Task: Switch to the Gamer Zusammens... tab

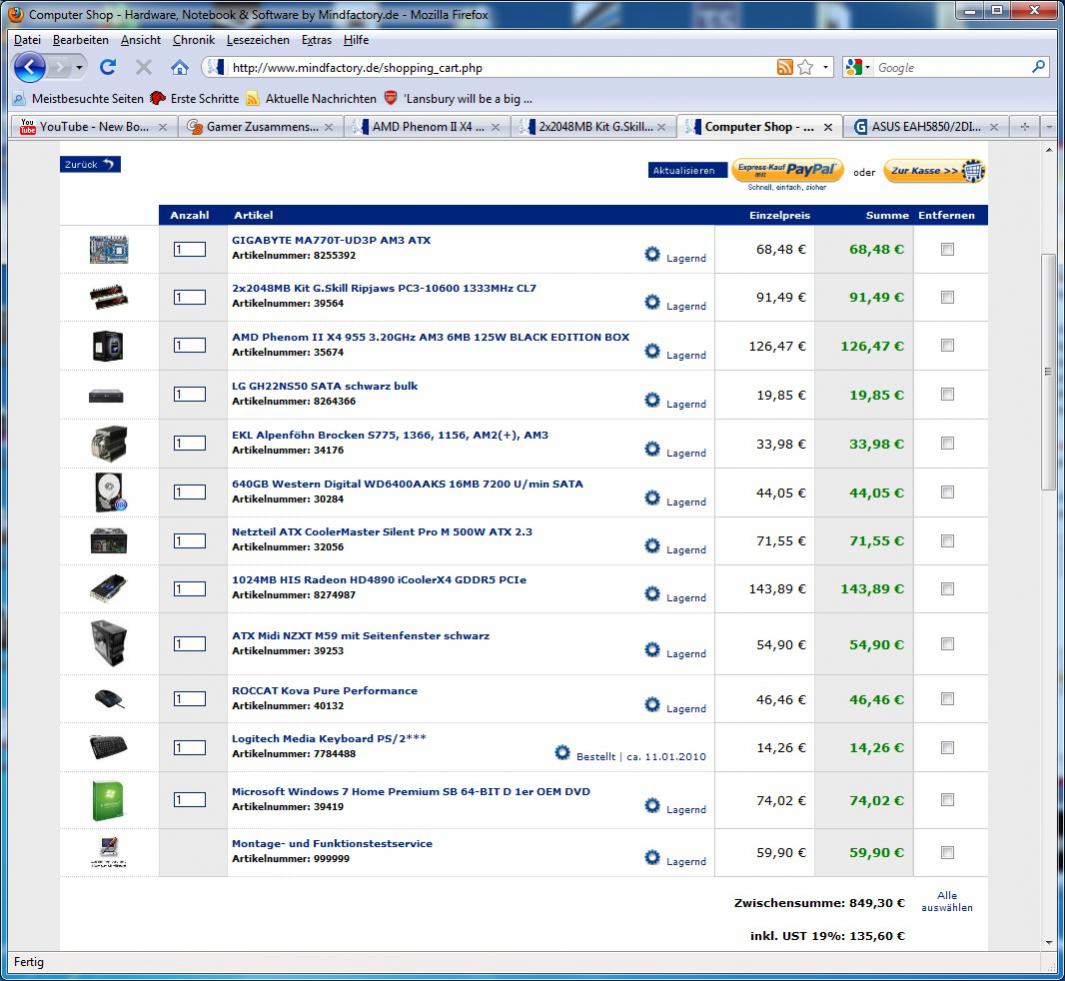Action: [261, 127]
